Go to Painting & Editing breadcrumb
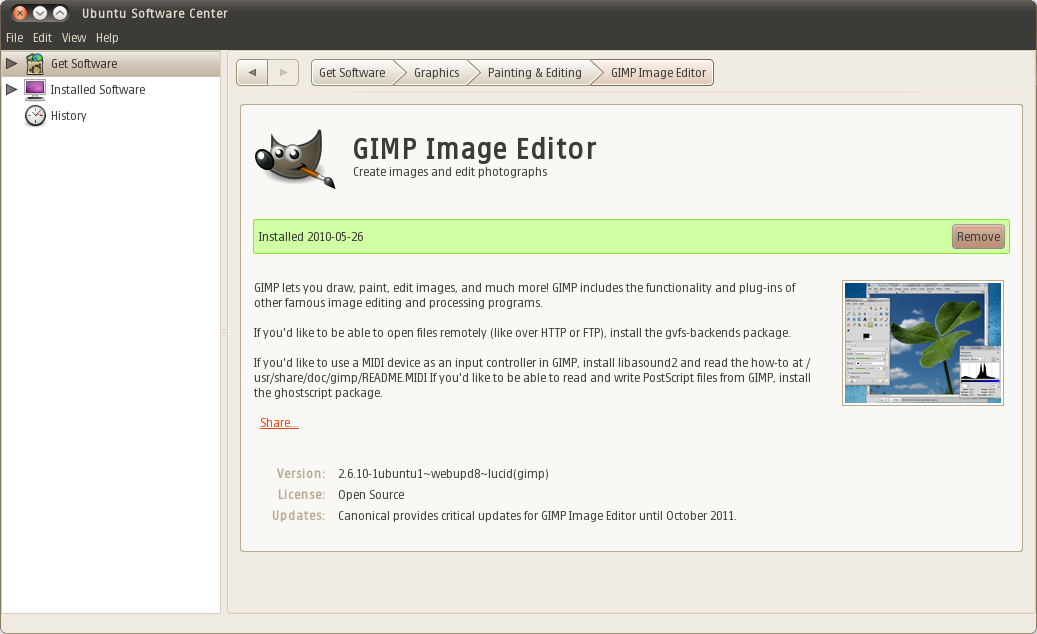 click(x=534, y=72)
